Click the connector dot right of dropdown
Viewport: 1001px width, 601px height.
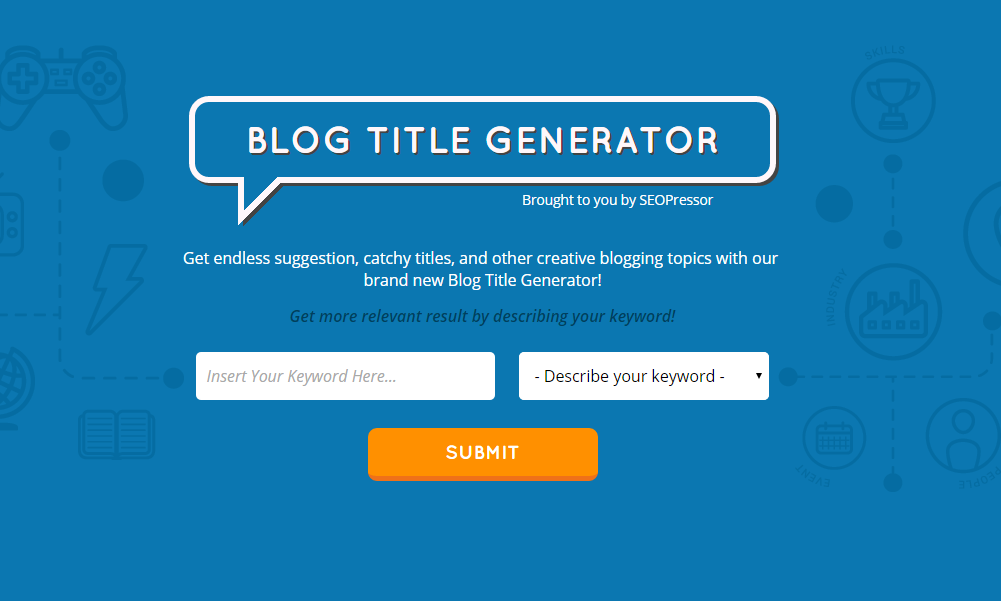(788, 377)
